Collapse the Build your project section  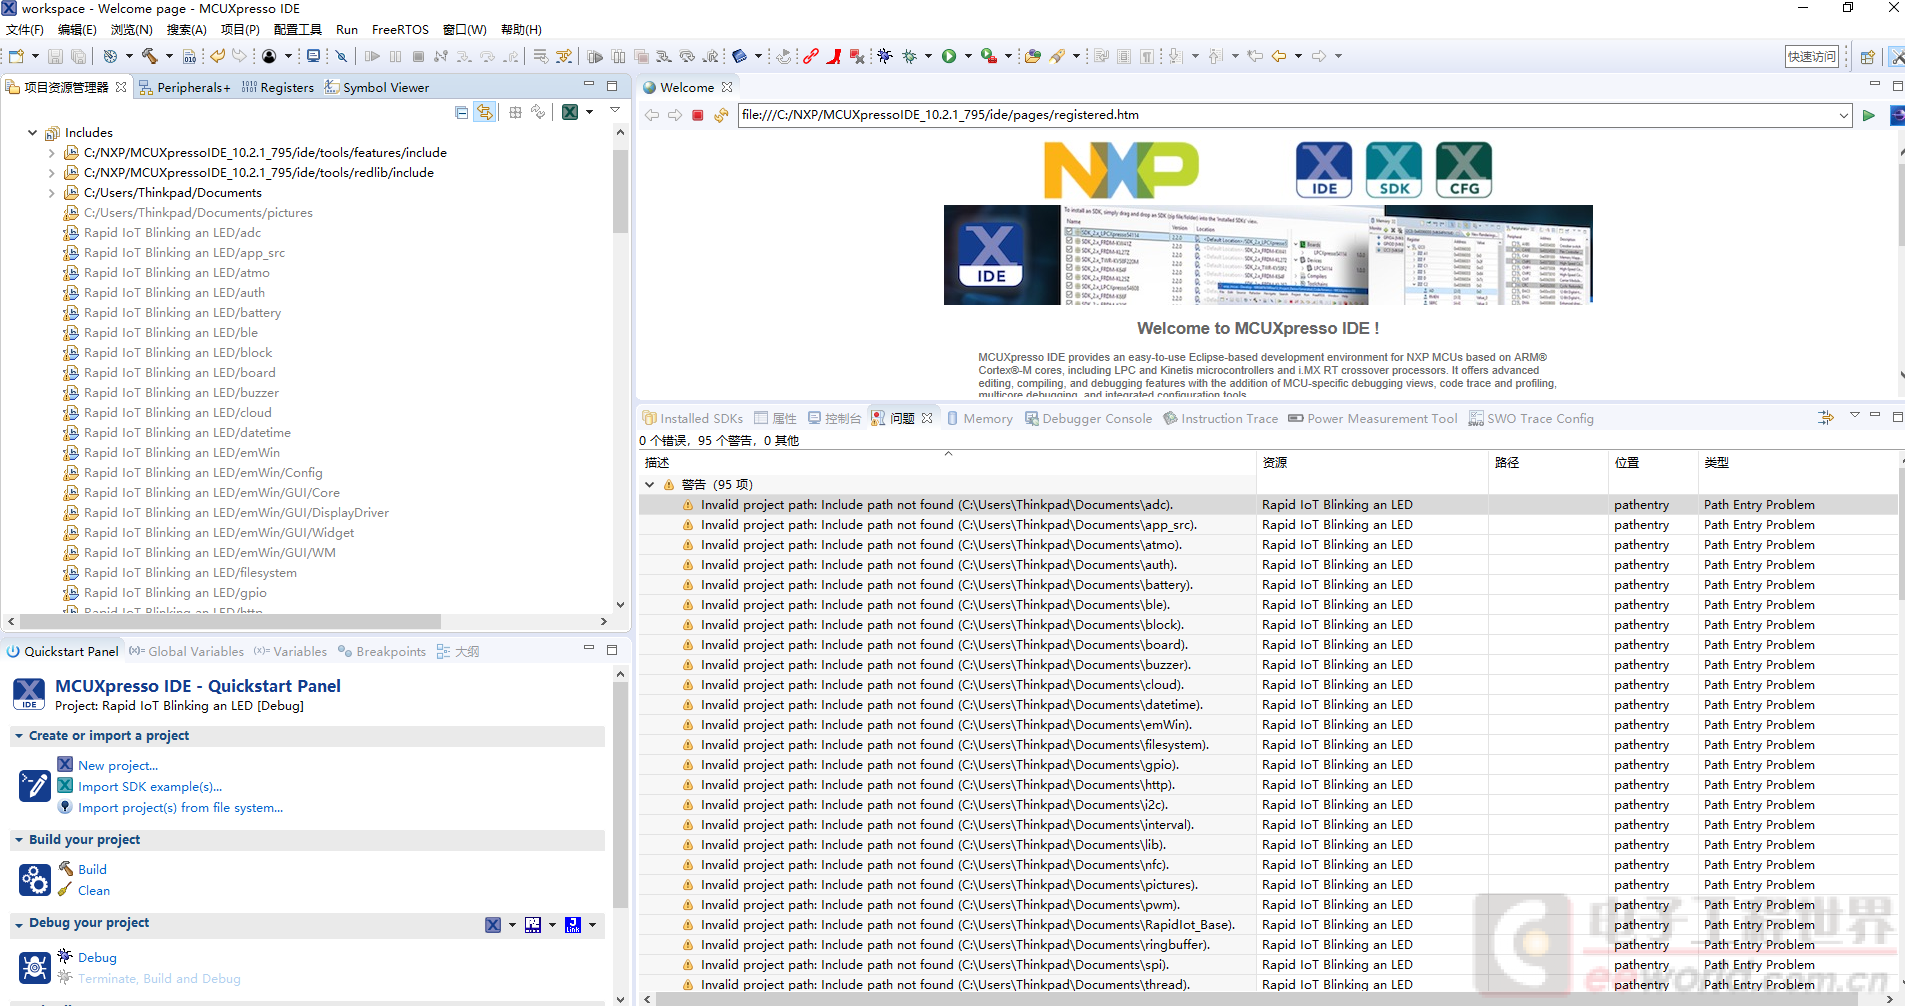click(x=19, y=840)
